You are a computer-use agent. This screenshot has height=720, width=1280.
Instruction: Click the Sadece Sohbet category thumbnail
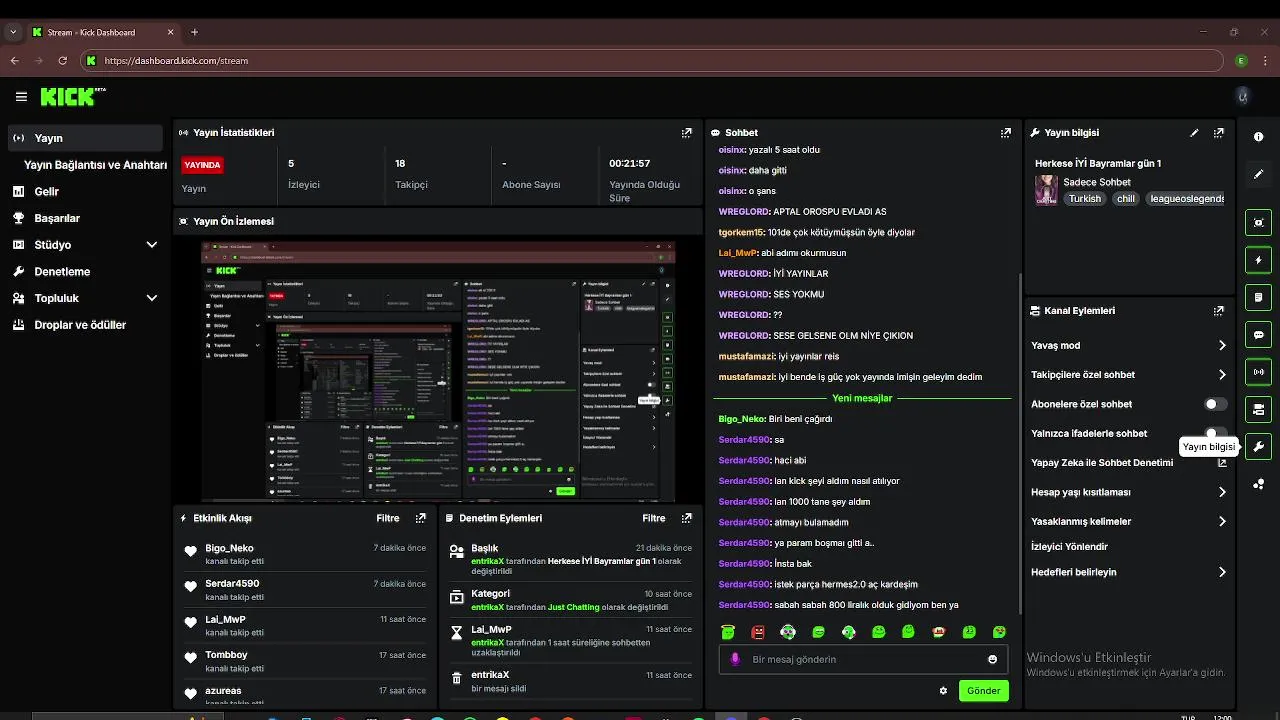[x=1046, y=190]
